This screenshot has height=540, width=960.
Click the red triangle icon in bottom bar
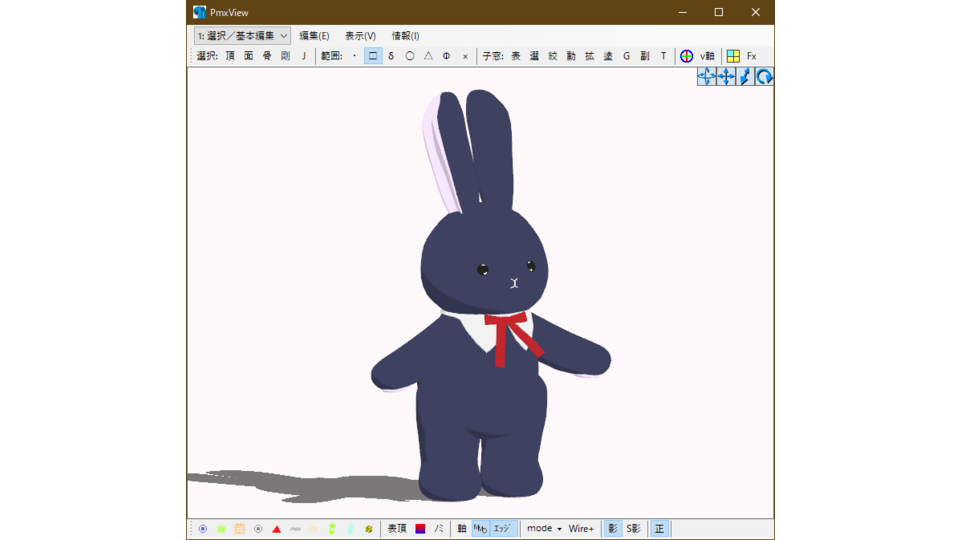(x=277, y=529)
